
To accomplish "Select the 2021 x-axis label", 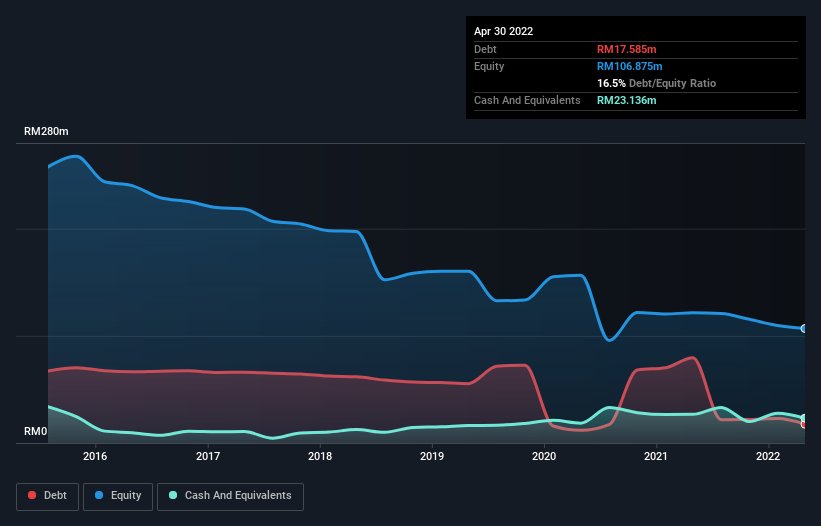I will click(x=656, y=456).
